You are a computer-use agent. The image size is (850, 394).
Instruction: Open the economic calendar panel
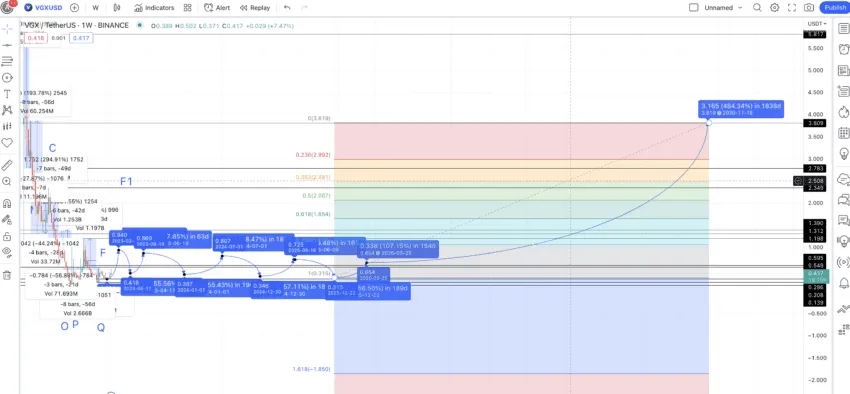(843, 133)
